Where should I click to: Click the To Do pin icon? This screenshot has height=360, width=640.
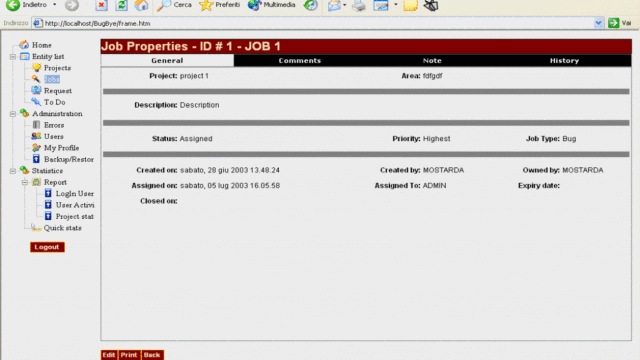pyautogui.click(x=36, y=102)
